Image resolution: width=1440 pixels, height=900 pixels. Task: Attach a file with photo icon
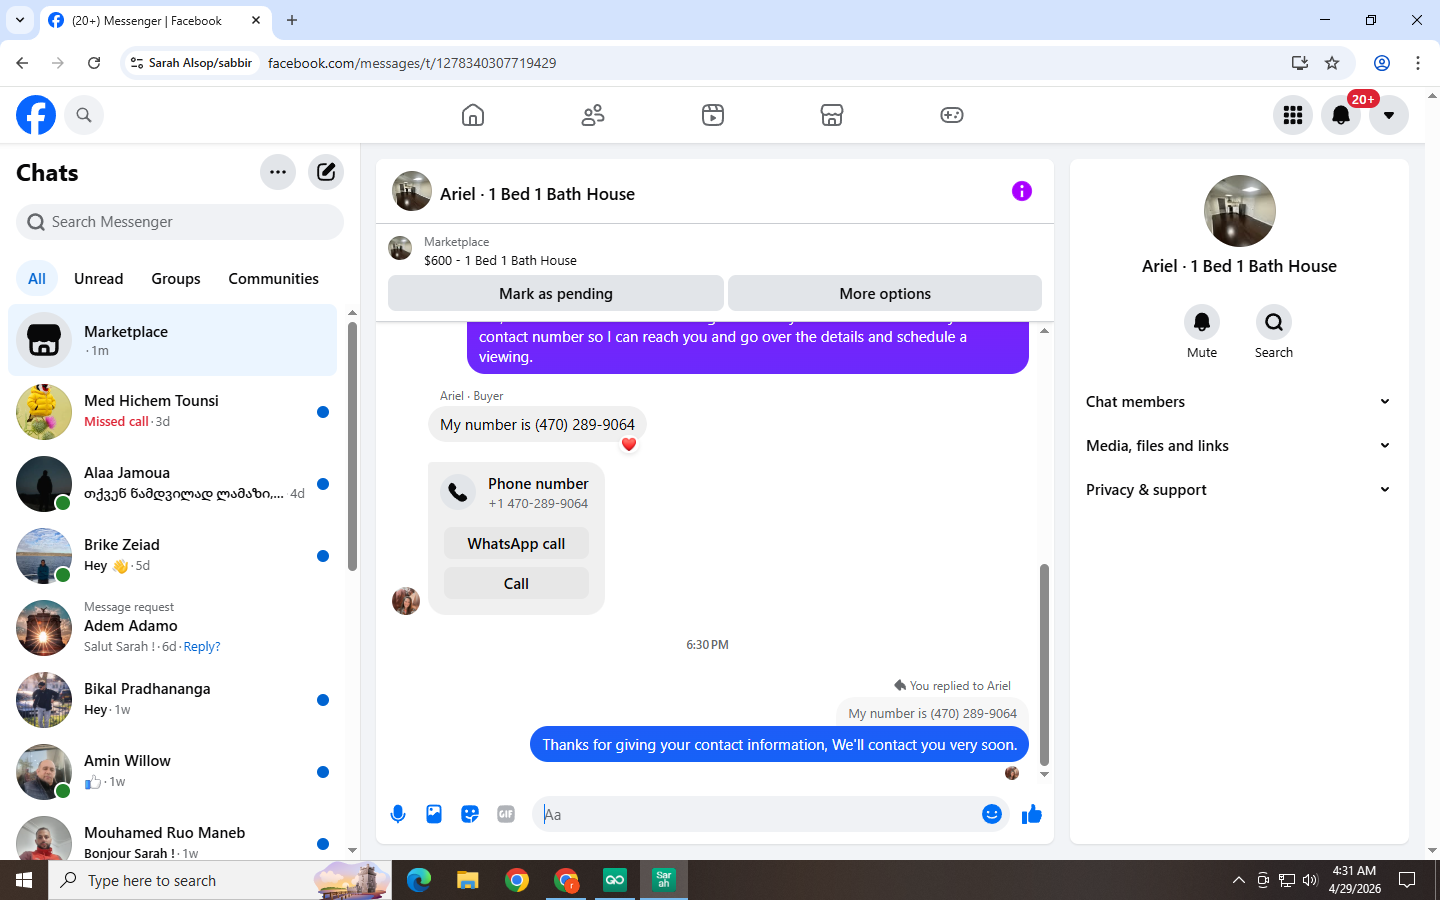tap(434, 814)
